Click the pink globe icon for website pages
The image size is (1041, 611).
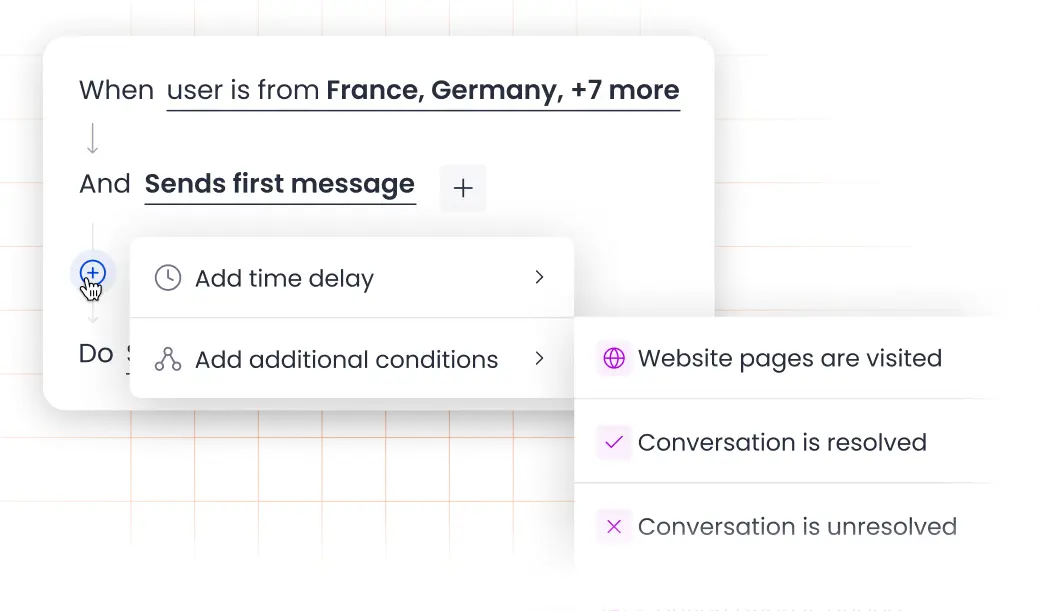click(x=614, y=358)
